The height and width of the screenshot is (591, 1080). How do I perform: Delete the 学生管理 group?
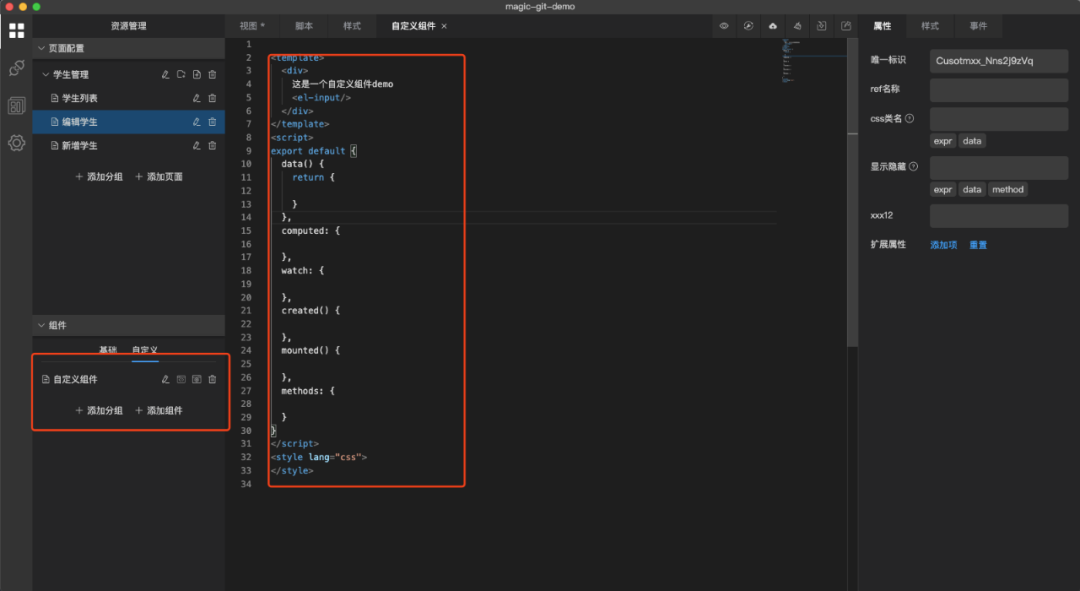(212, 74)
